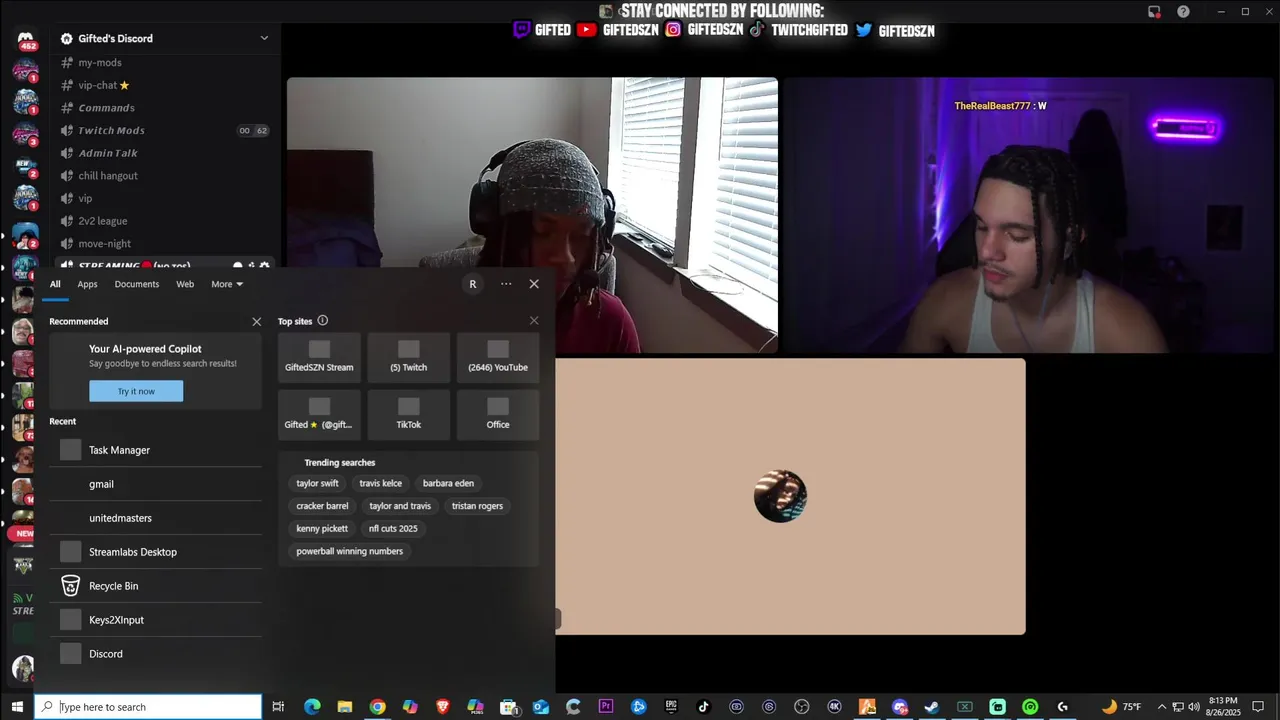Open OBS Studio from taskbar
Screen dimensions: 1280x720
click(x=802, y=707)
